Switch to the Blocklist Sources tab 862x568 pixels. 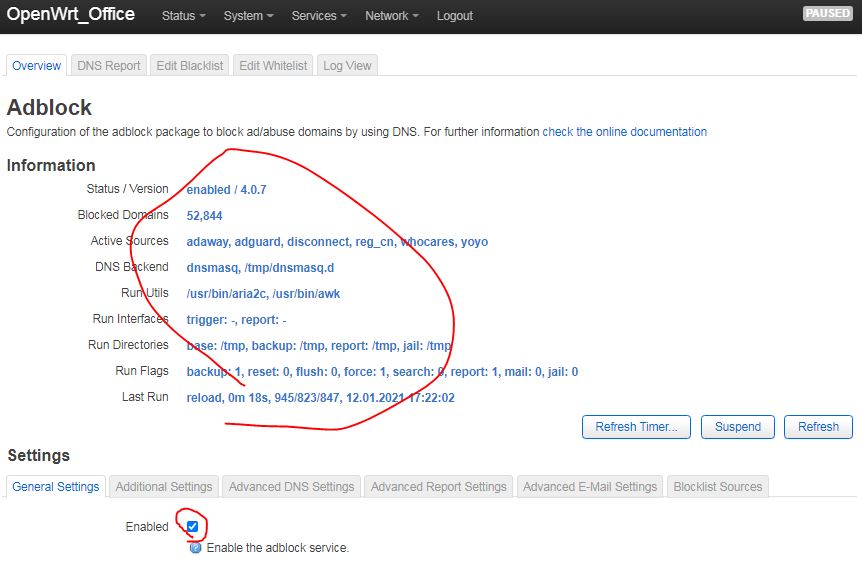pos(718,487)
